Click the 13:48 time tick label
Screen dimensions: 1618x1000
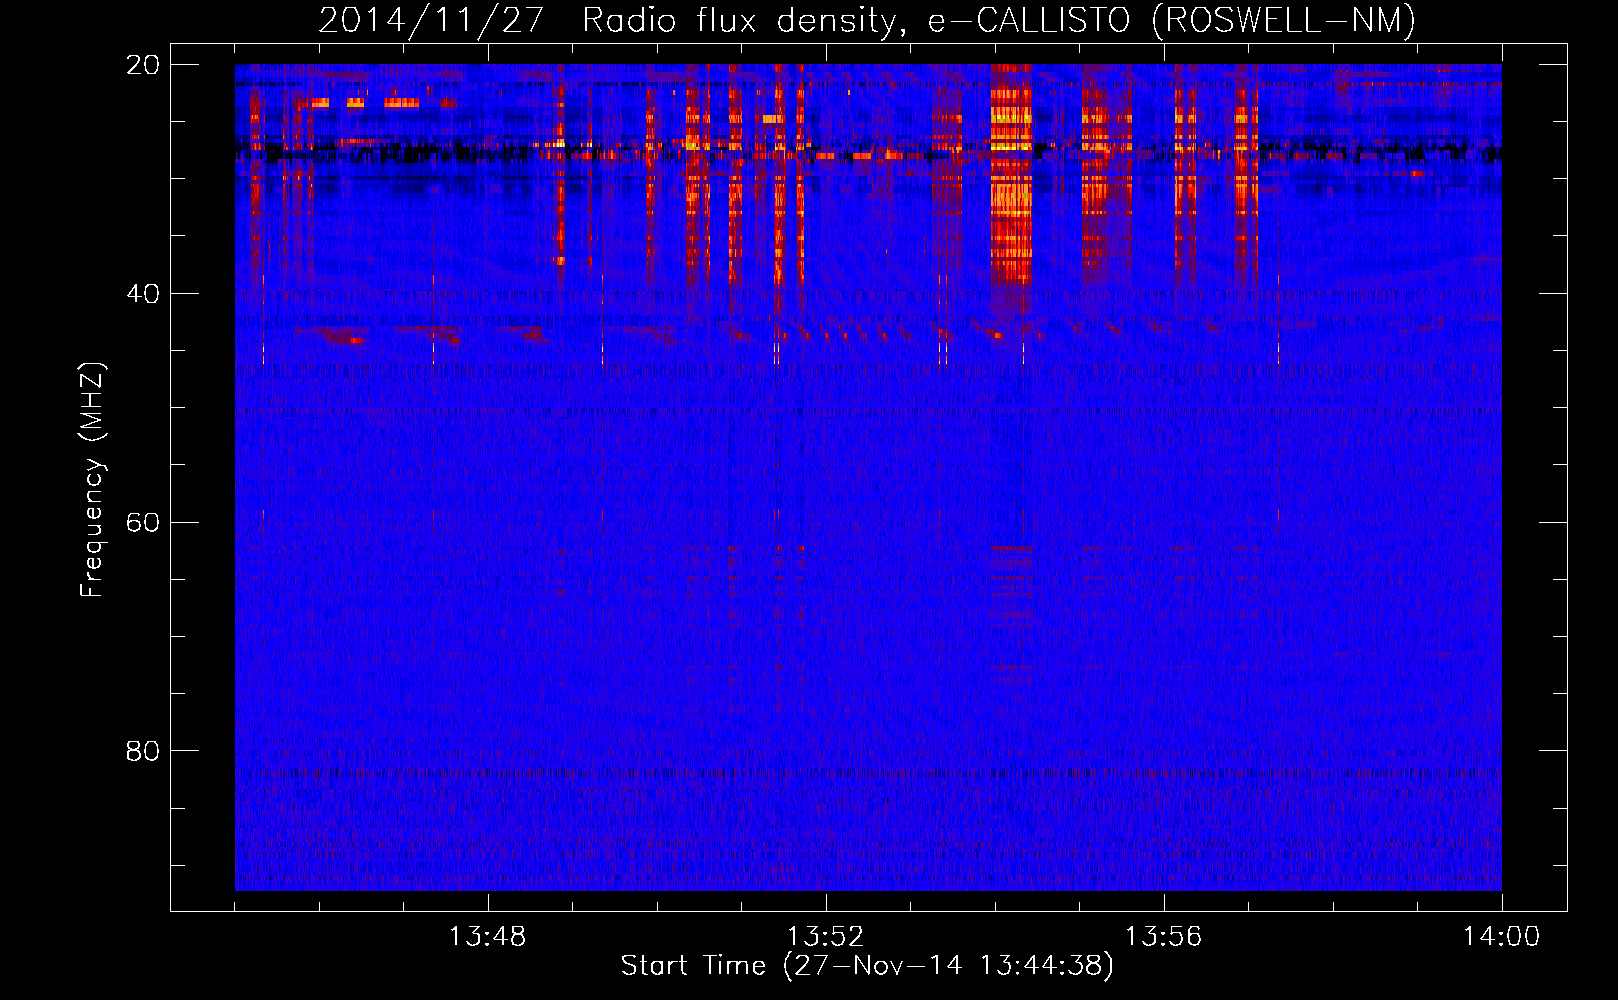[487, 937]
